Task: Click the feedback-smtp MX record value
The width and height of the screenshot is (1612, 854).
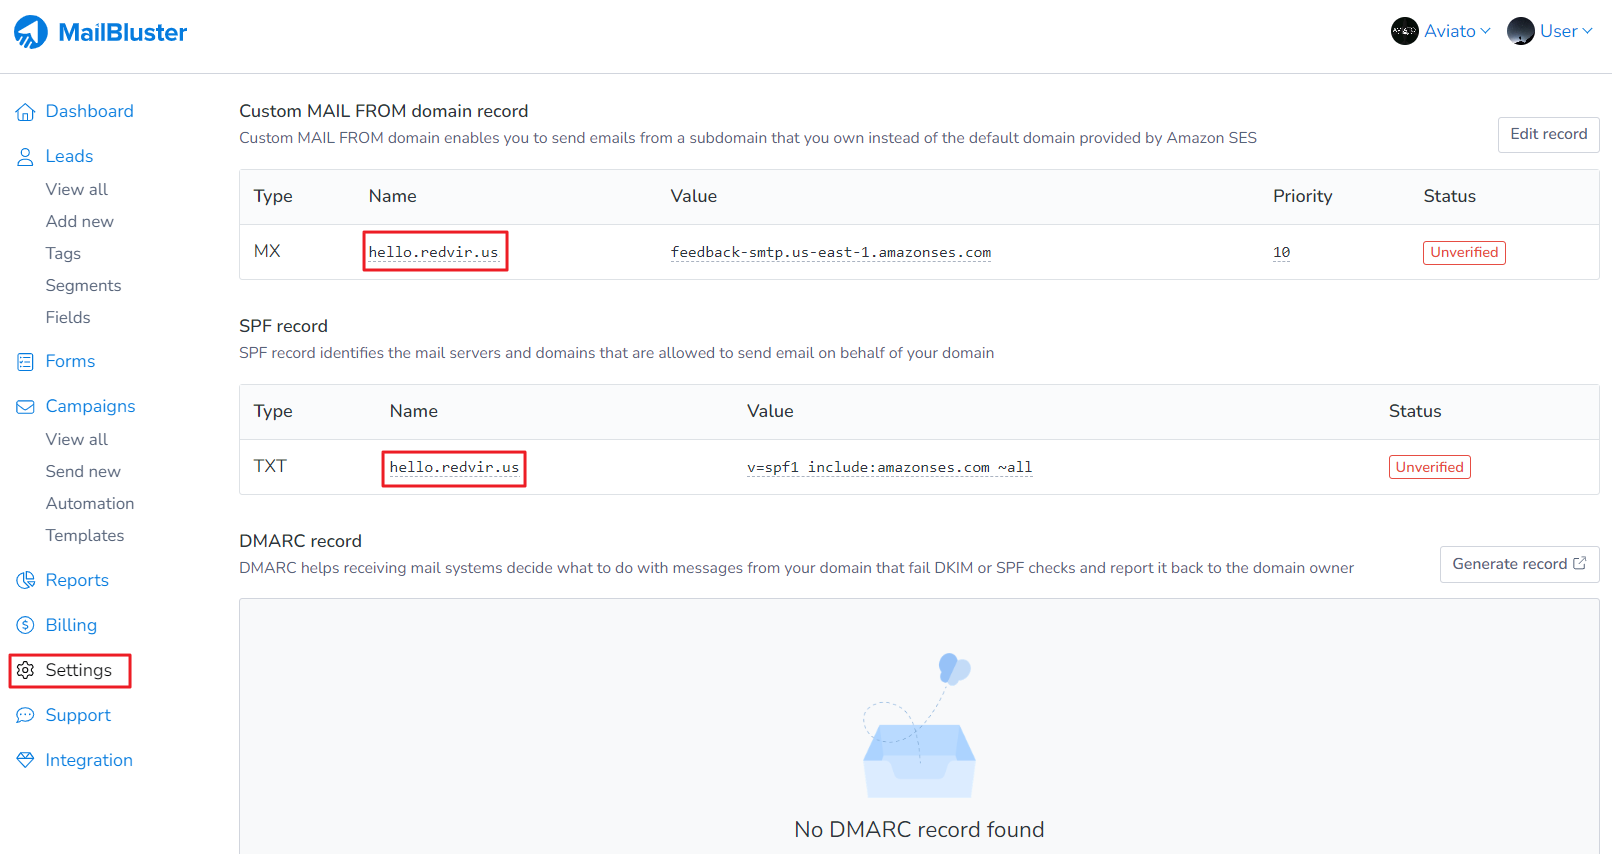Action: point(830,252)
